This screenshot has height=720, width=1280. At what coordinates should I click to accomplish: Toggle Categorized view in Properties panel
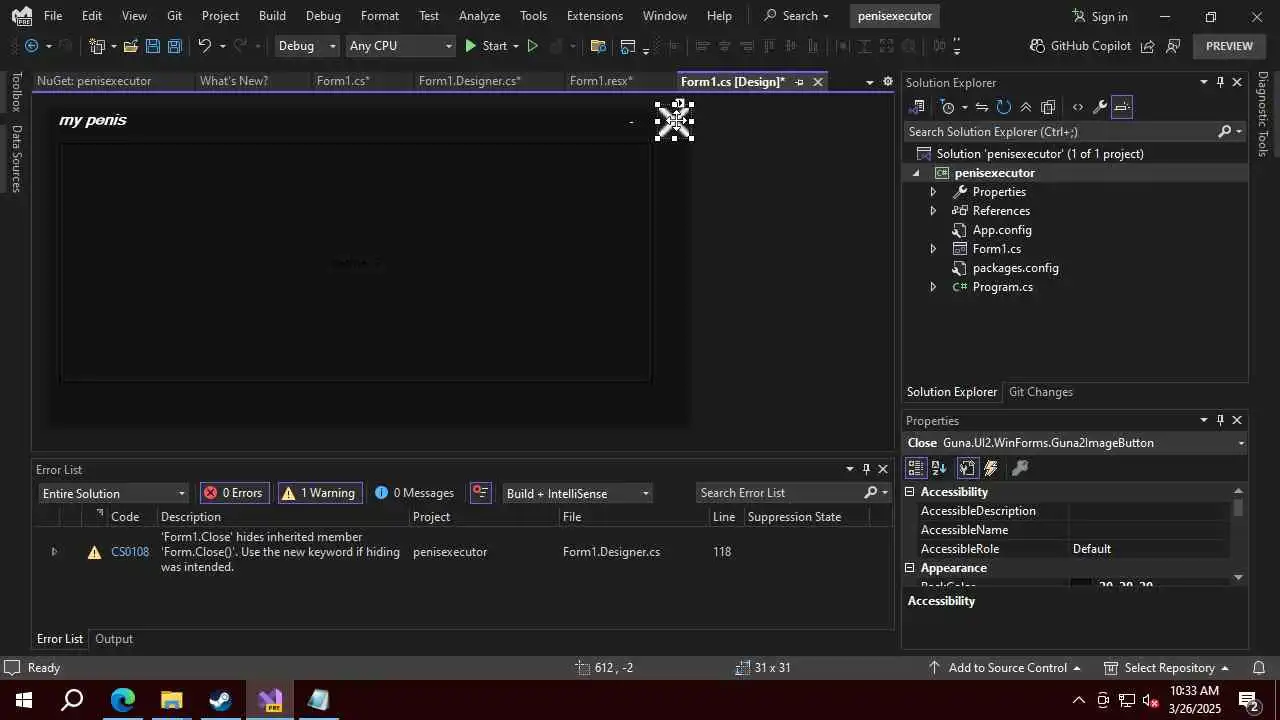tap(915, 468)
